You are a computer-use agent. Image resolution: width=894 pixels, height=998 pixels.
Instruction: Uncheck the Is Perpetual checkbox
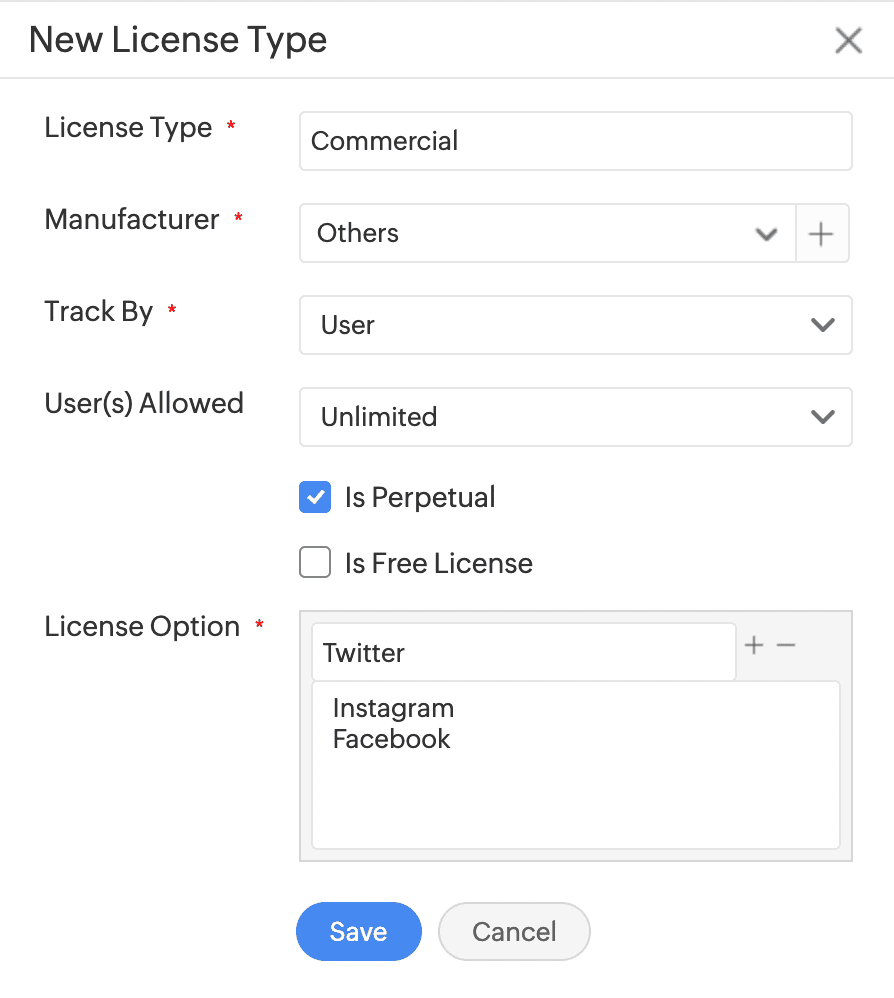315,497
